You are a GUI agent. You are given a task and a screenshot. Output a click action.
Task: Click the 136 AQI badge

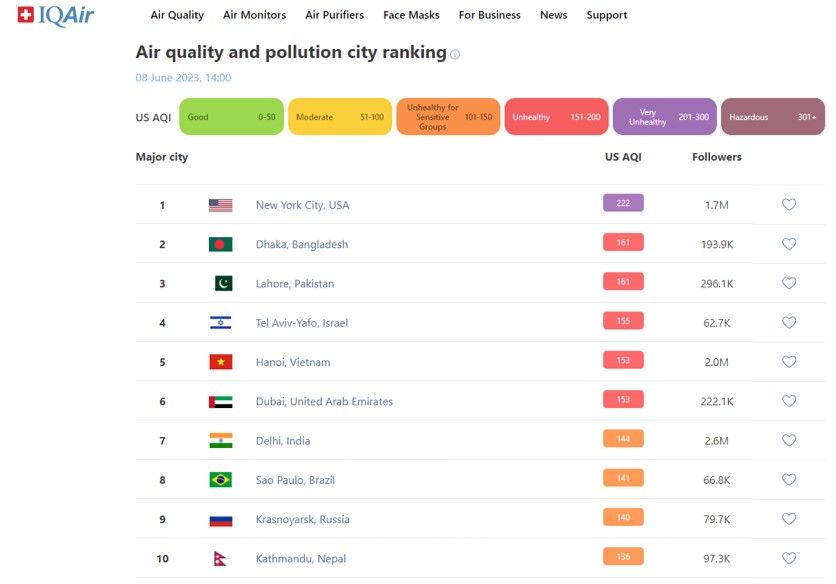[x=623, y=557]
